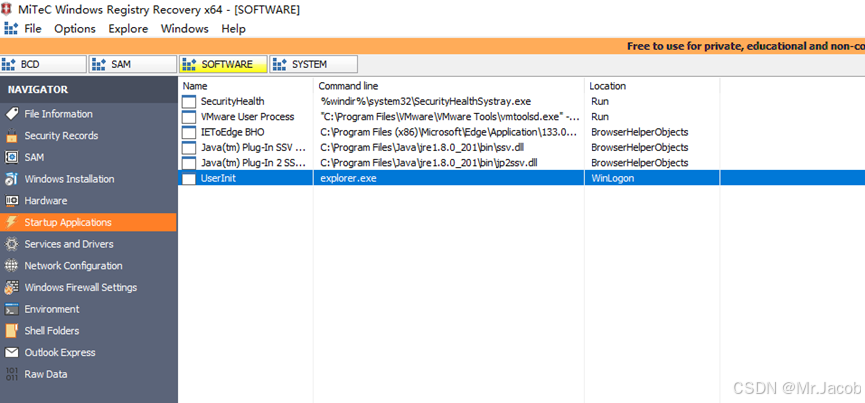Screen dimensions: 865x403
Task: Sort by the Command line column header
Action: coord(449,86)
